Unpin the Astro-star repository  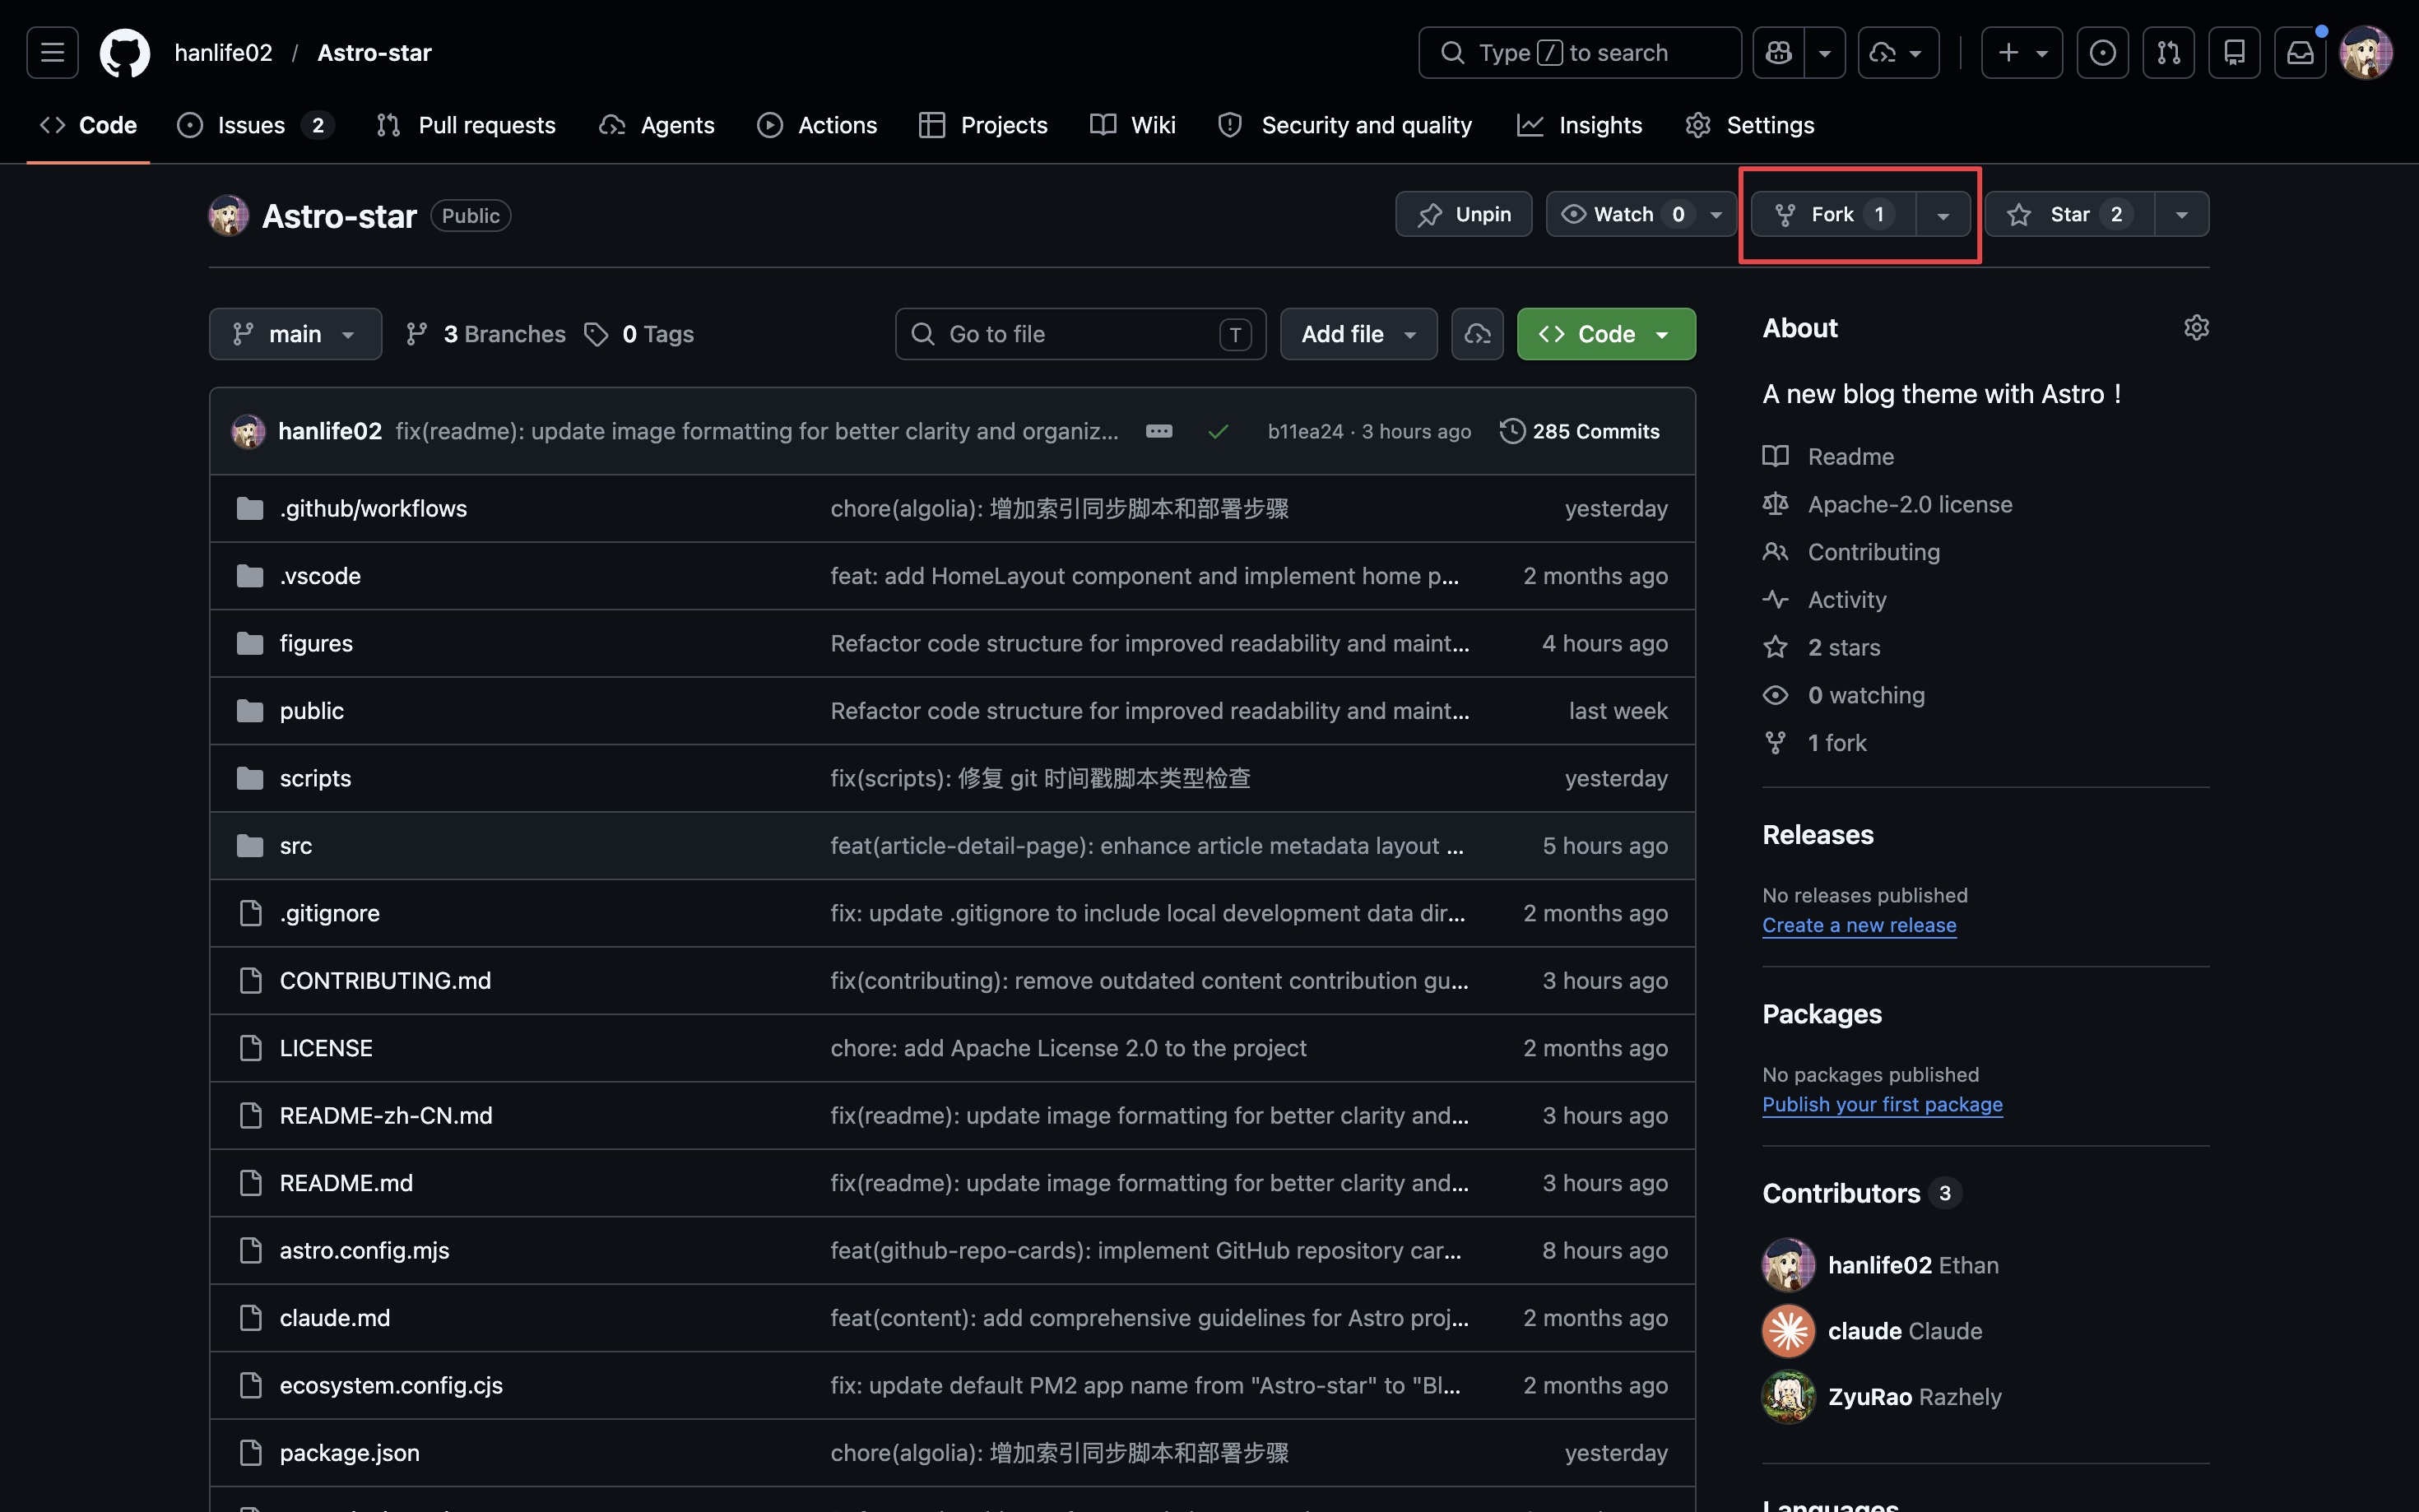1464,214
